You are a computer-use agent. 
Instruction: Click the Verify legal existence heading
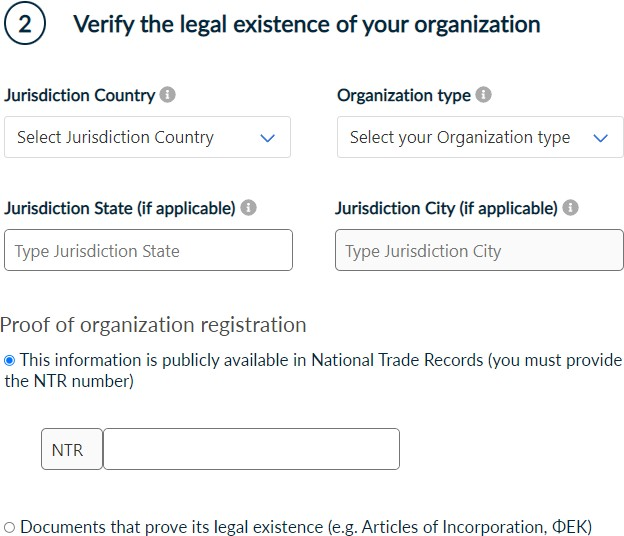click(306, 24)
